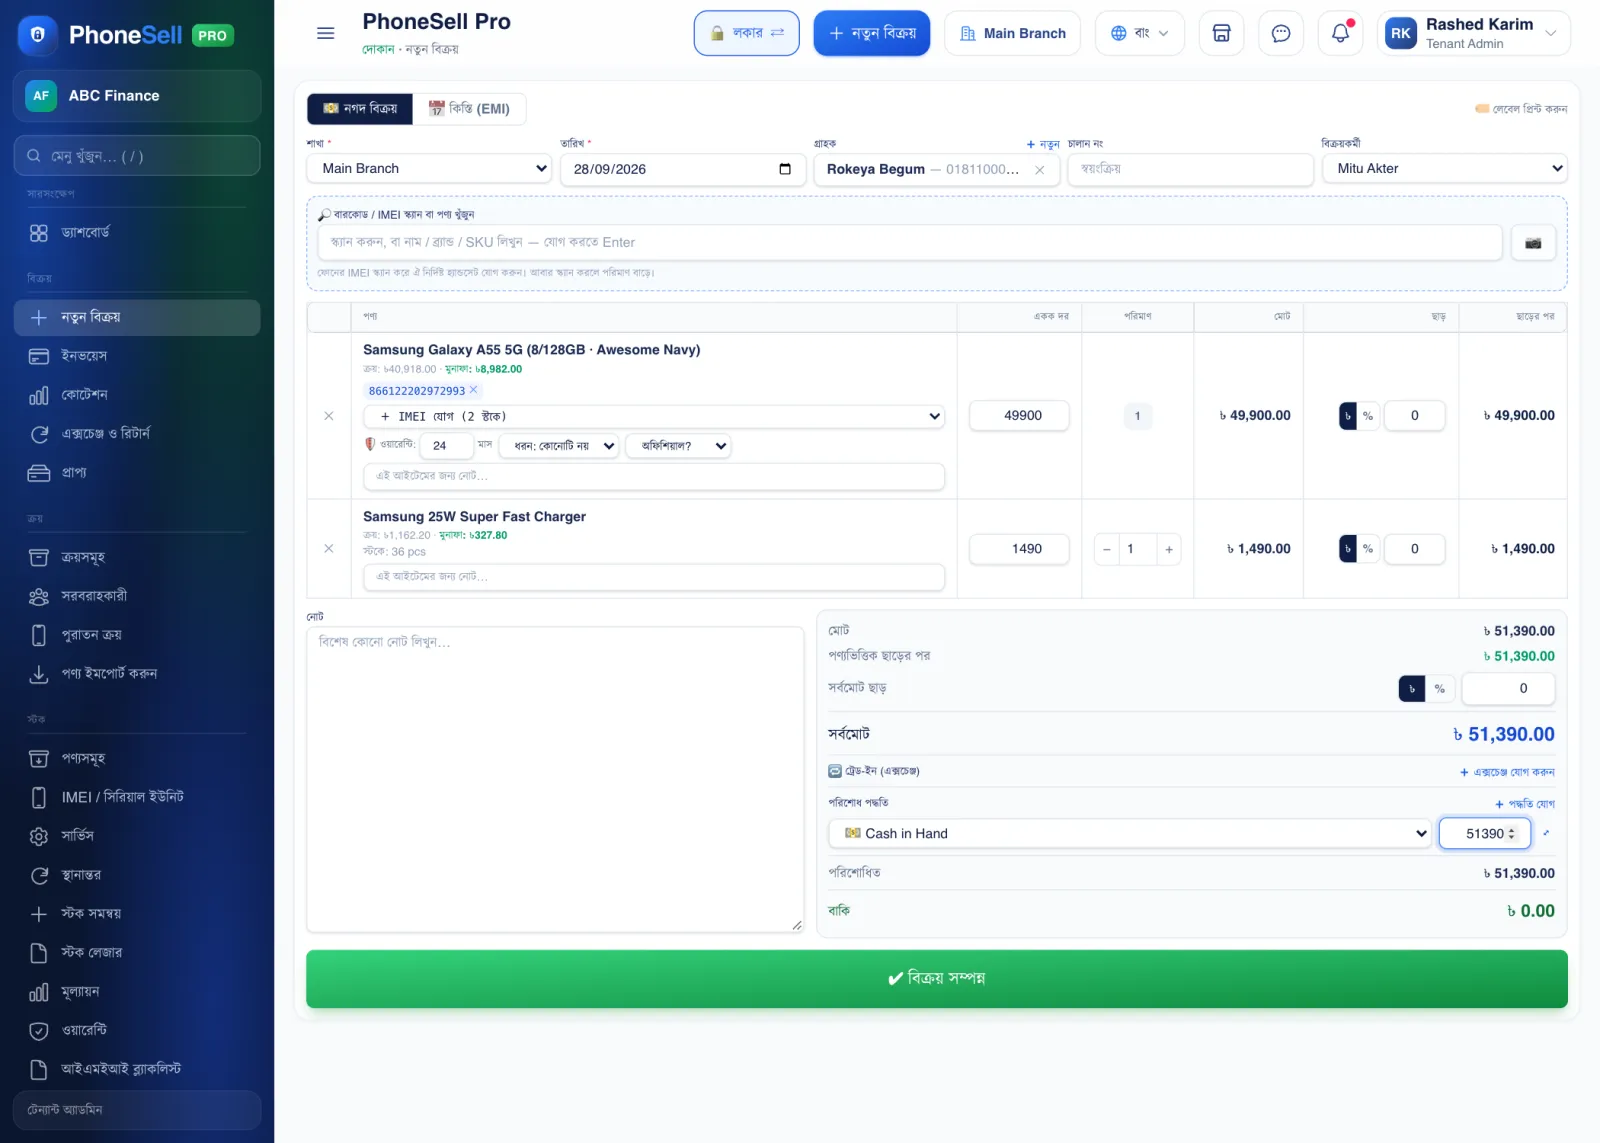This screenshot has width=1600, height=1143.
Task: Open the chat messages icon
Action: pyautogui.click(x=1280, y=33)
